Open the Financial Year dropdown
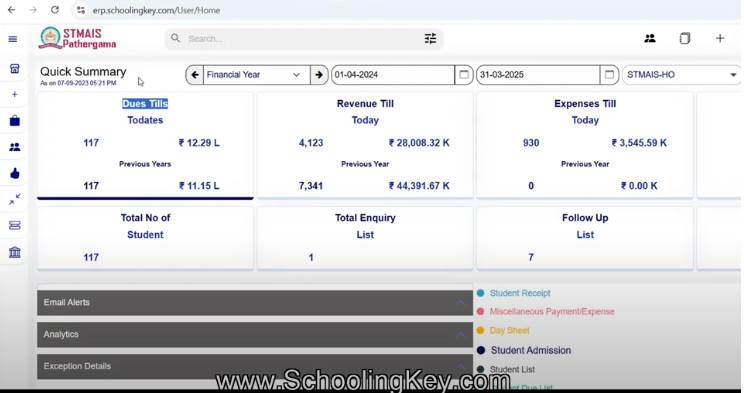This screenshot has width=744, height=393. (256, 75)
